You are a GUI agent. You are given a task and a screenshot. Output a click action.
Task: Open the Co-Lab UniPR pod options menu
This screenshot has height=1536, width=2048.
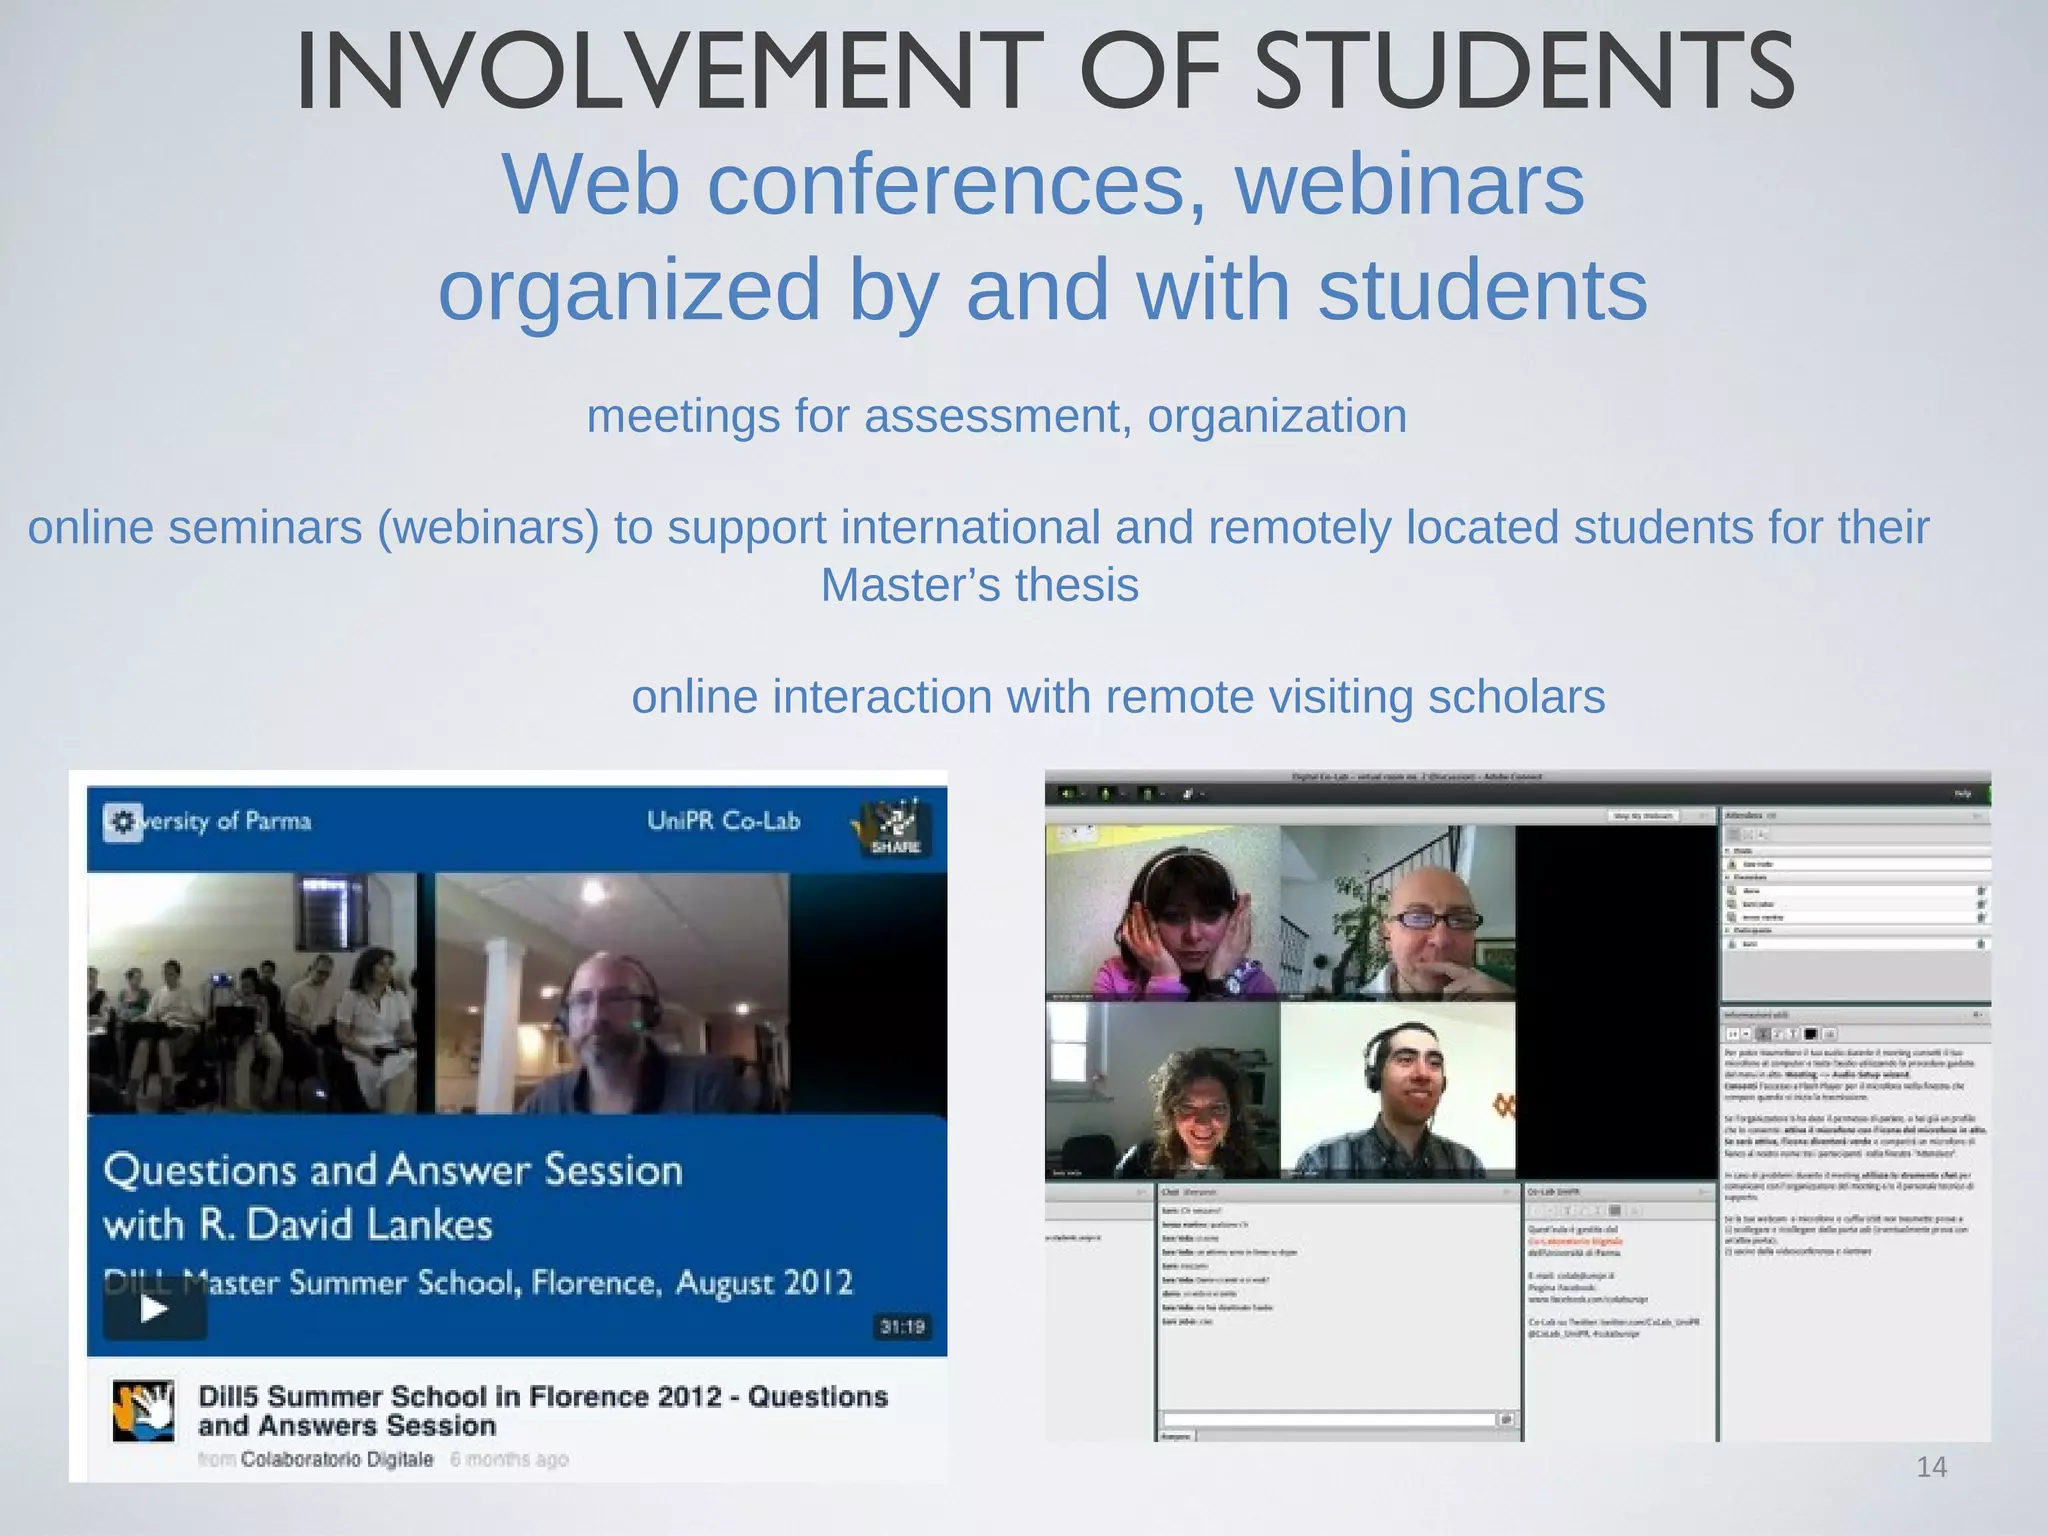pyautogui.click(x=1703, y=1192)
